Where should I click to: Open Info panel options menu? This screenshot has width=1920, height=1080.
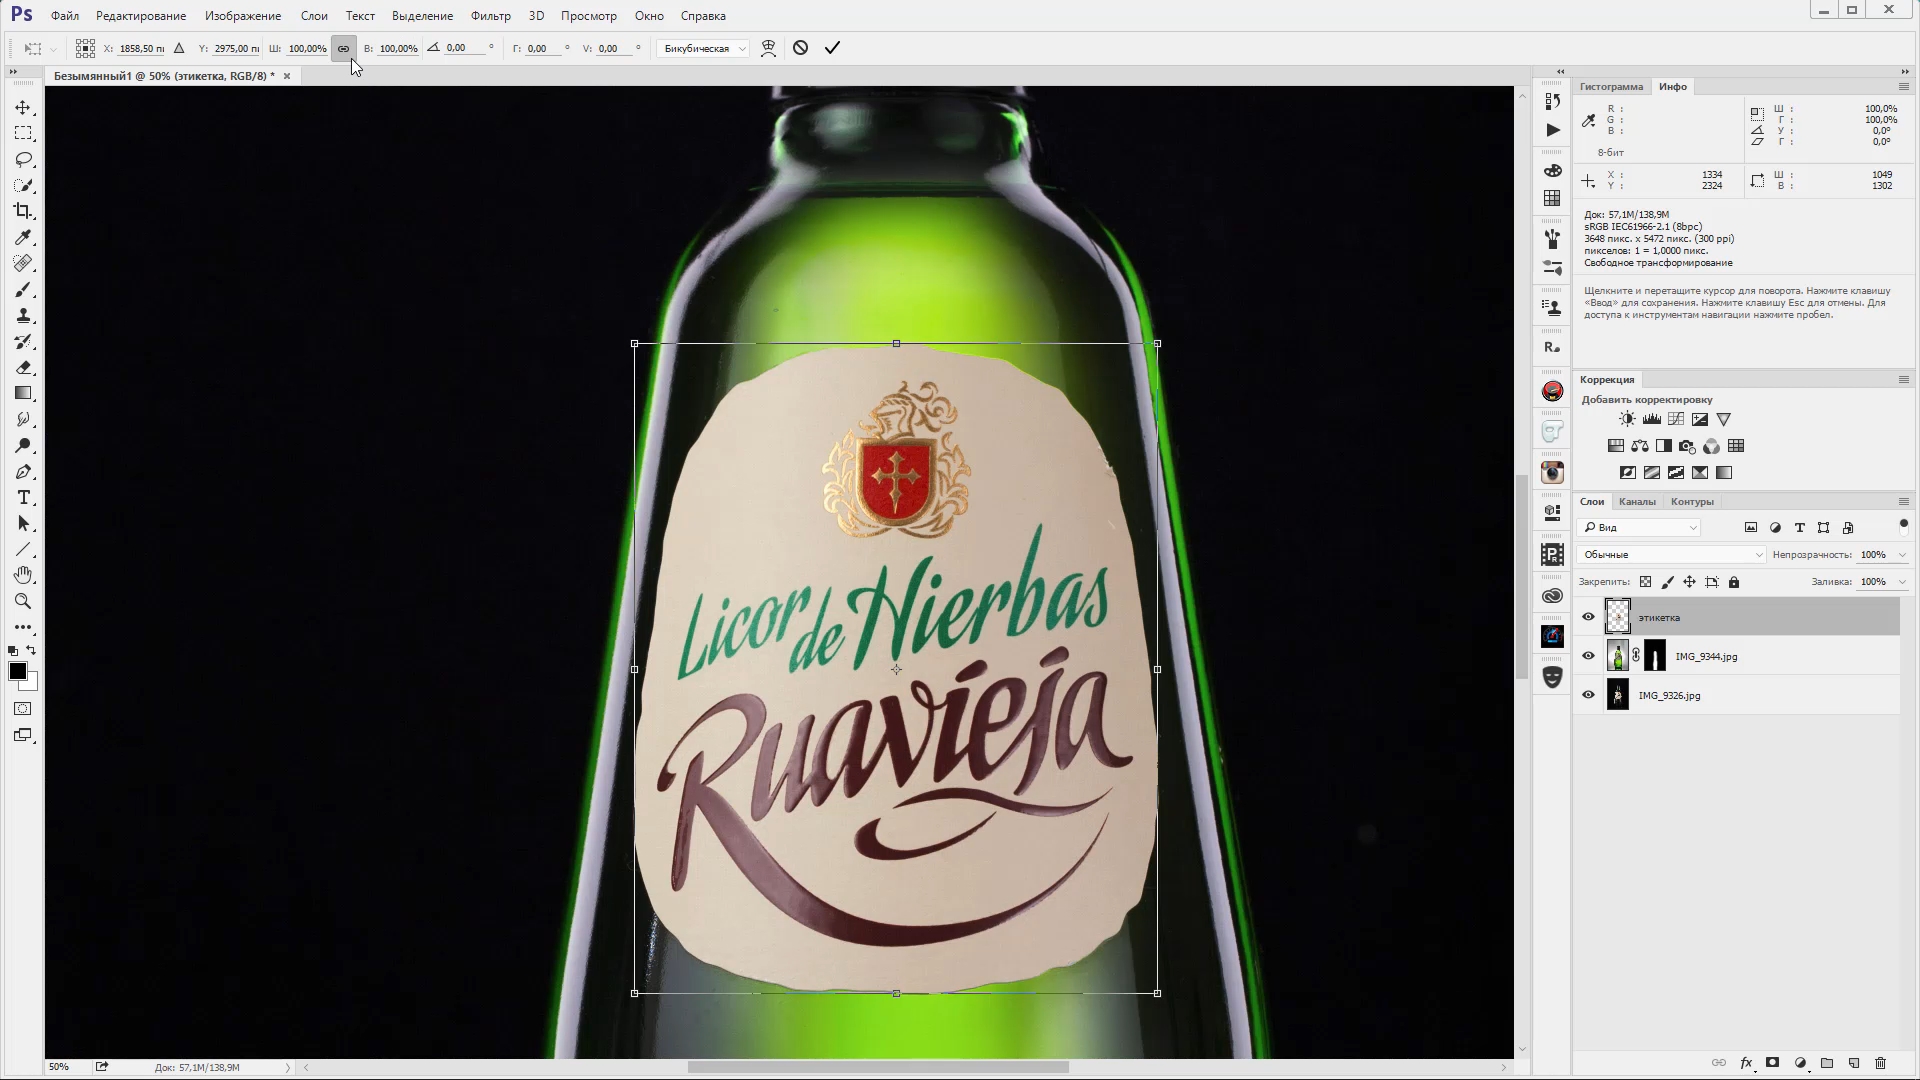click(x=1903, y=87)
